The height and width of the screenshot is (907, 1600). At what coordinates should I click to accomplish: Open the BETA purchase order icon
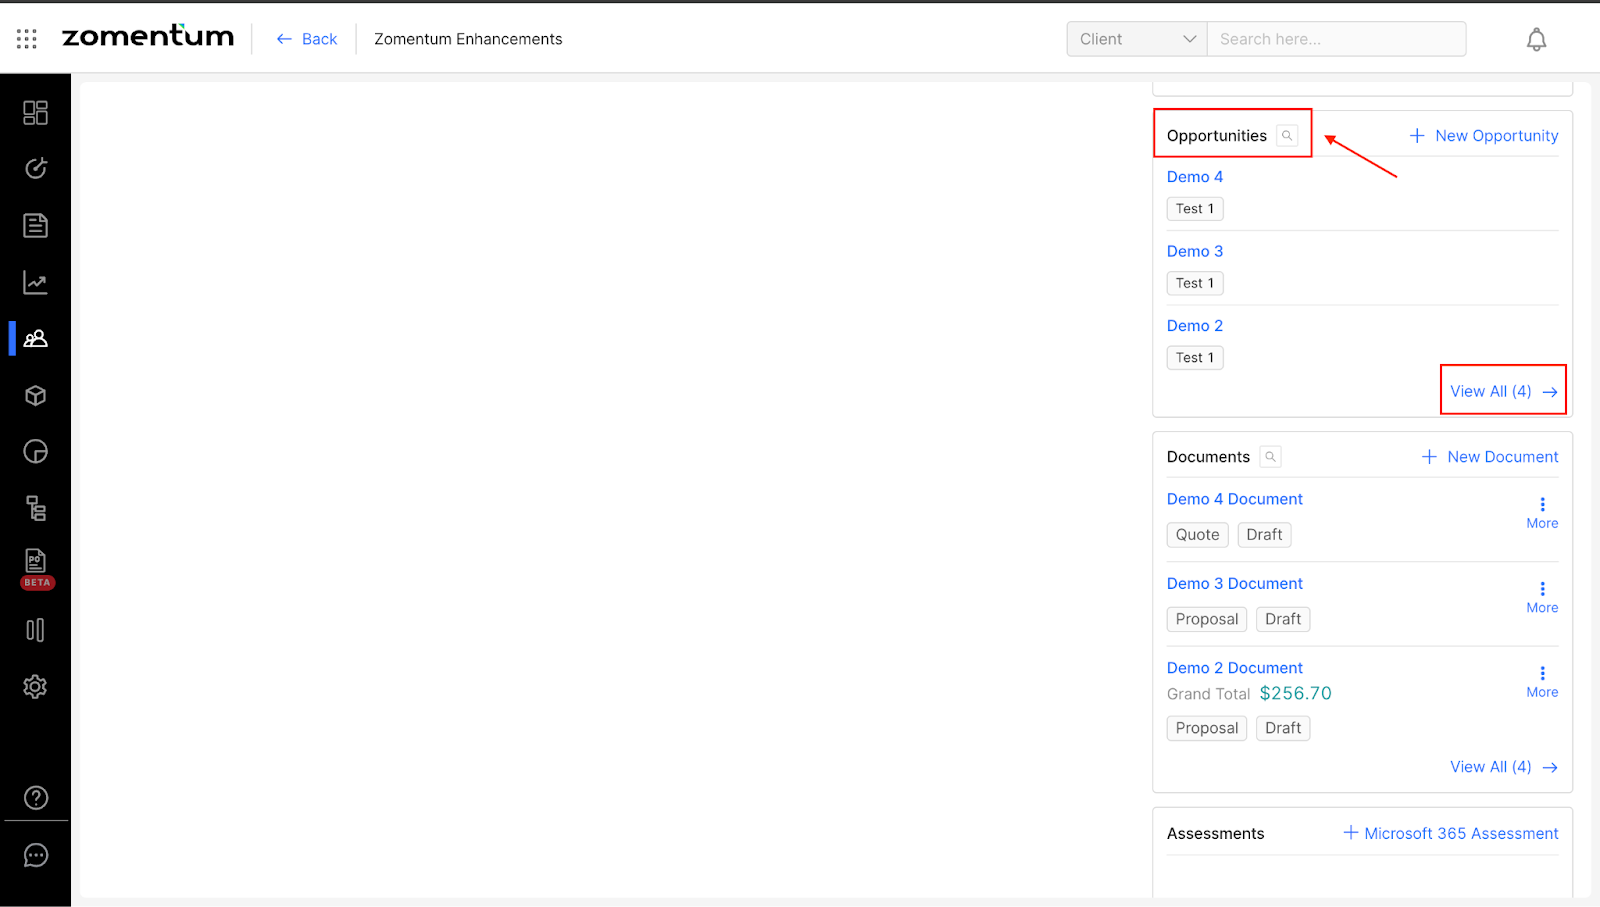coord(36,568)
